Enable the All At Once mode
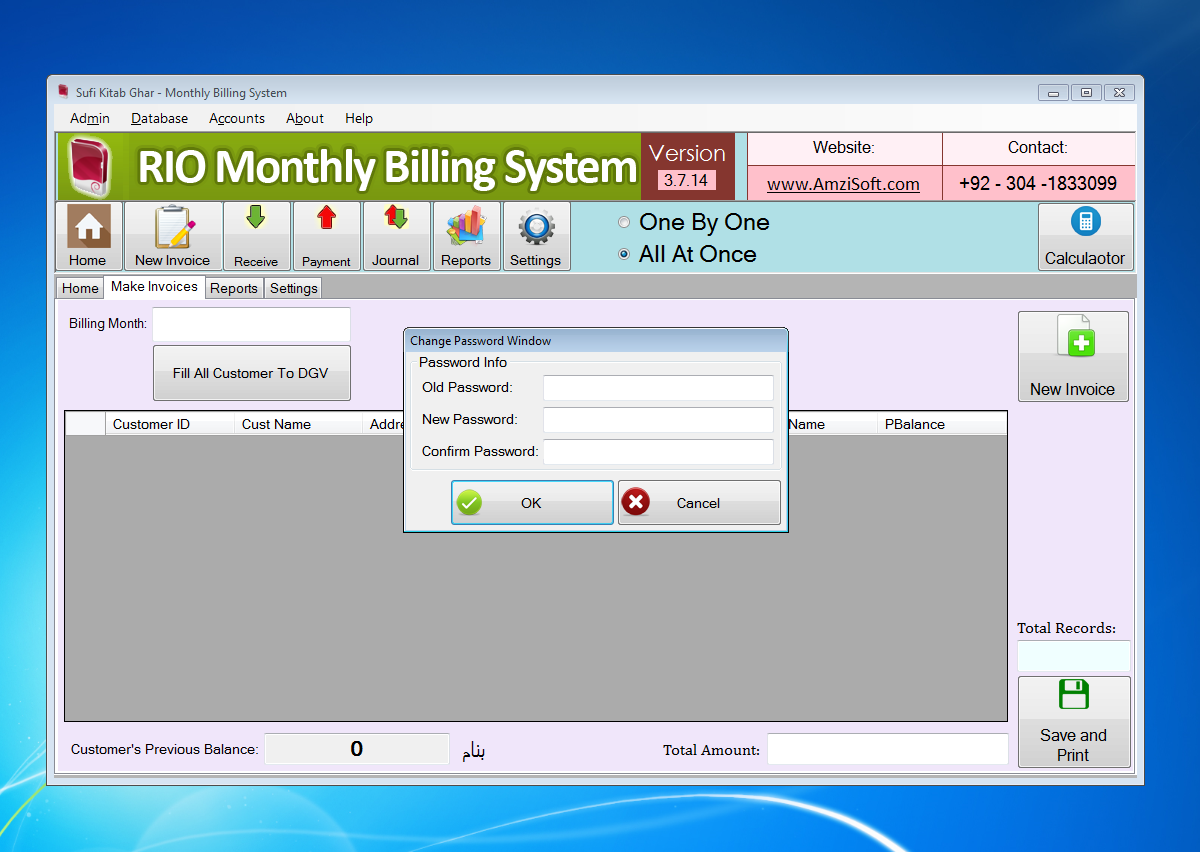This screenshot has width=1200, height=852. point(624,254)
